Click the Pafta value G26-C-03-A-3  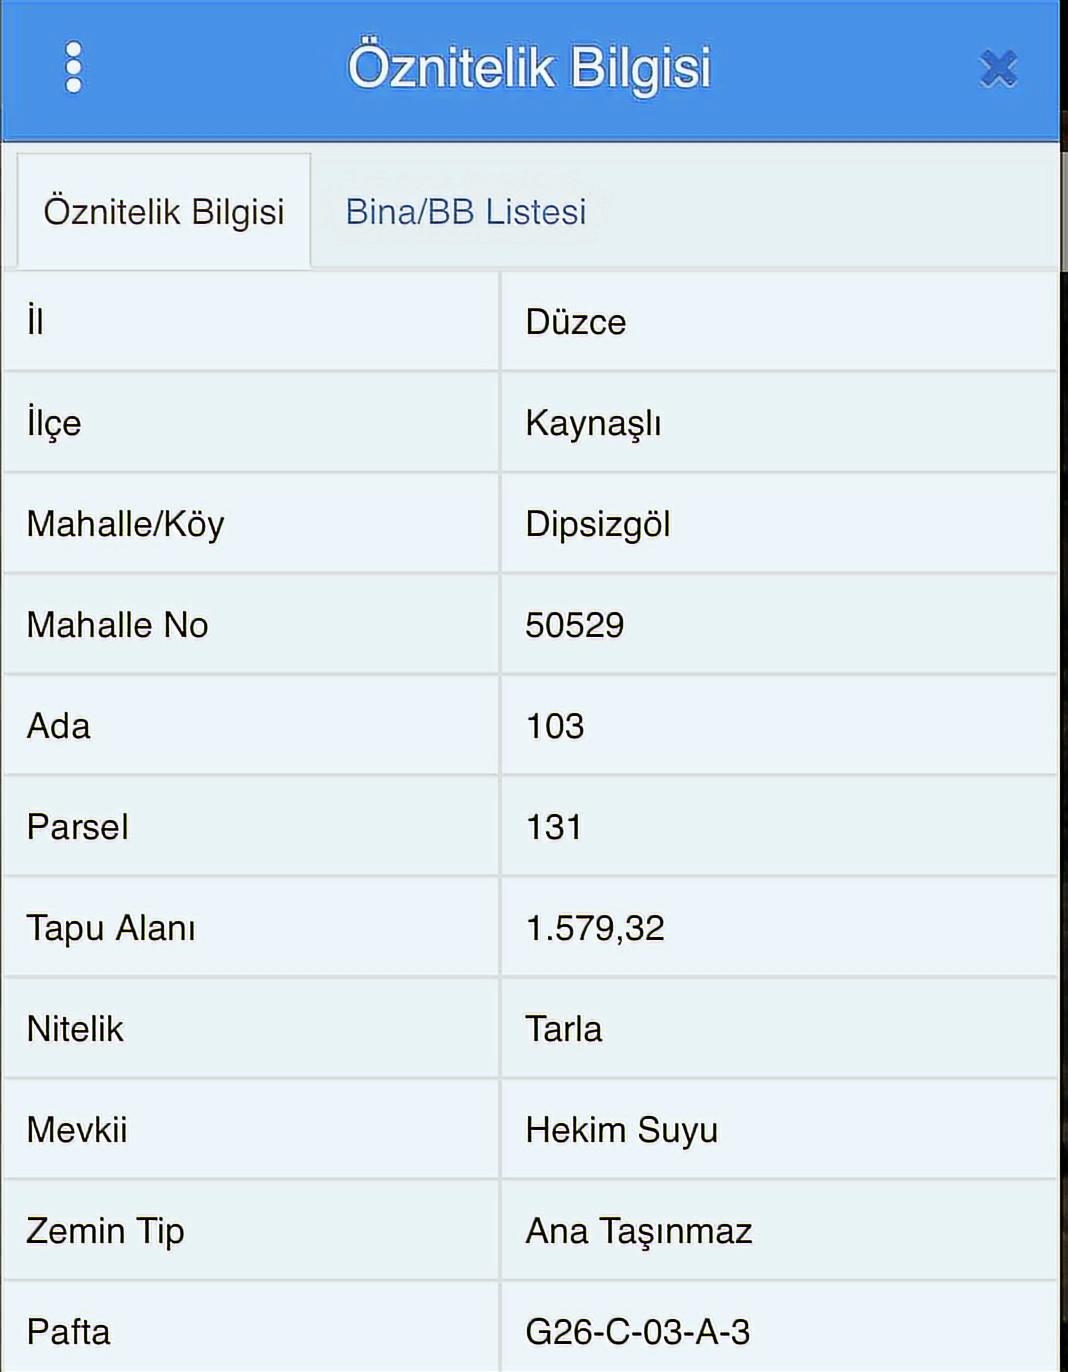(638, 1332)
